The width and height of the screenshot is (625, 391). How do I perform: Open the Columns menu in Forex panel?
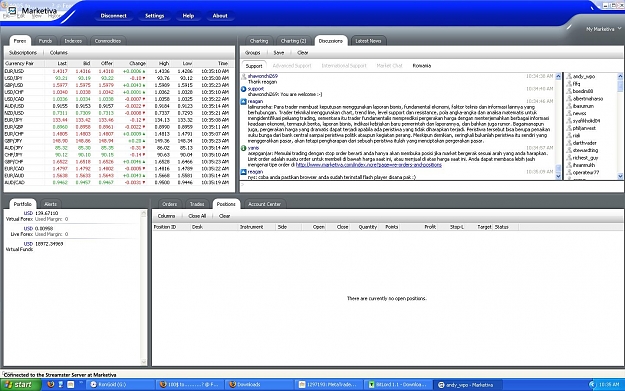click(x=59, y=53)
